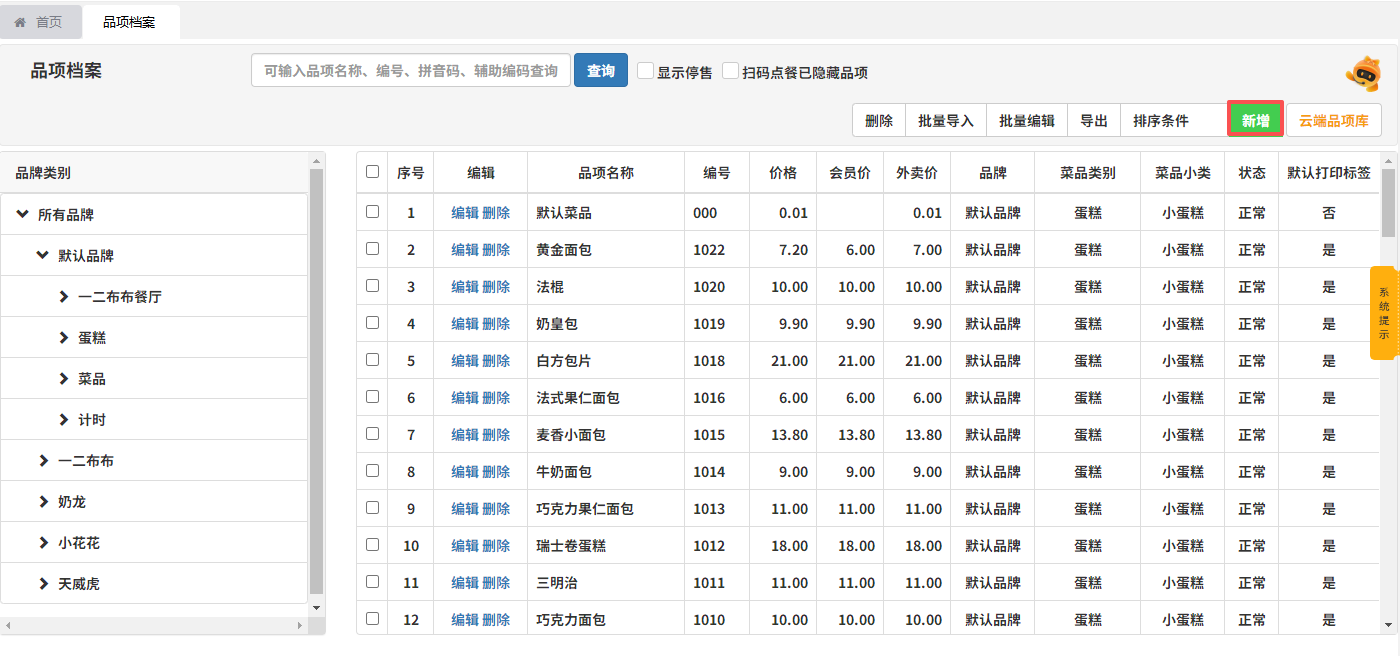Check the row checkbox for 黄金面包
This screenshot has height=656, width=1400.
(x=373, y=249)
